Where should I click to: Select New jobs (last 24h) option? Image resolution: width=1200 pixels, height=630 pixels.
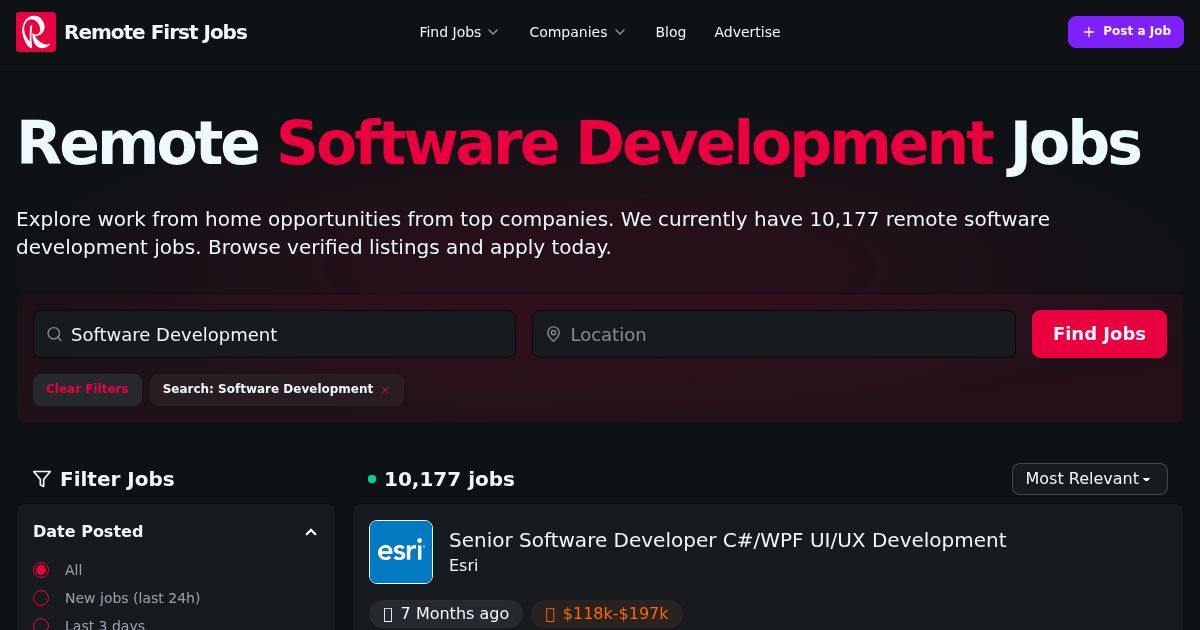[41, 598]
